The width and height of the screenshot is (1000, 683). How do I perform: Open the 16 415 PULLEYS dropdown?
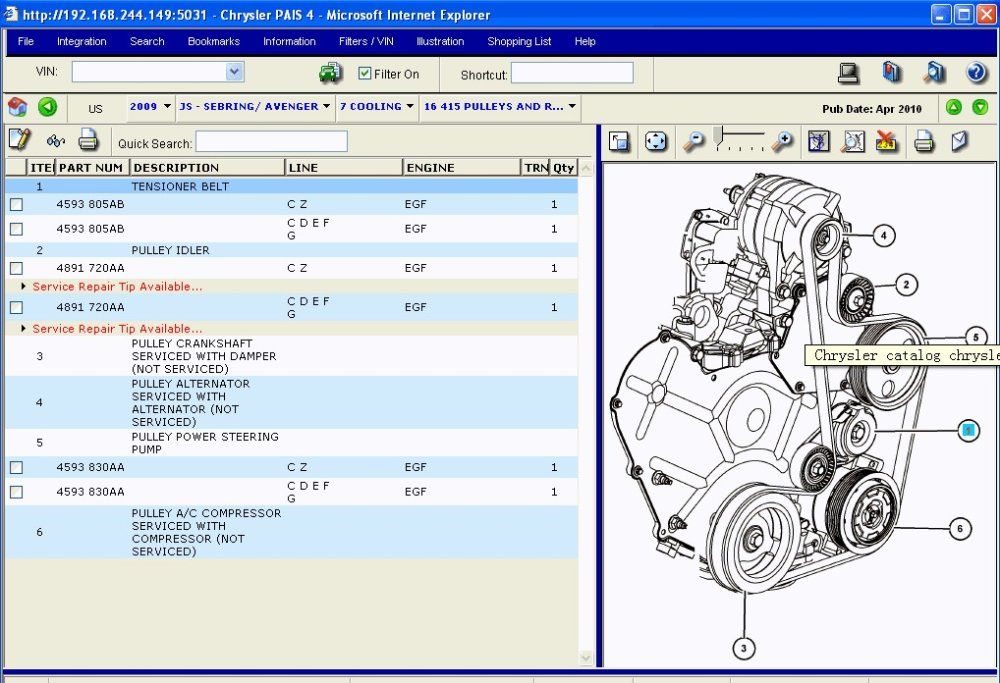[x=500, y=106]
